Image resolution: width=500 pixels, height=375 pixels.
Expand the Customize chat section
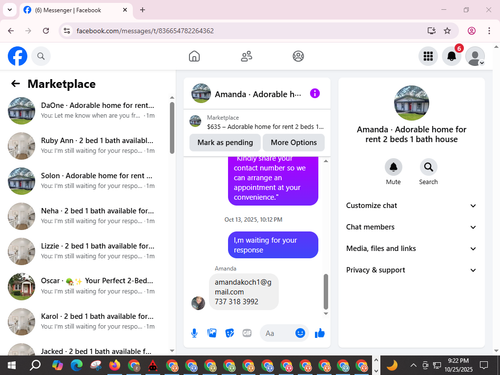[411, 205]
